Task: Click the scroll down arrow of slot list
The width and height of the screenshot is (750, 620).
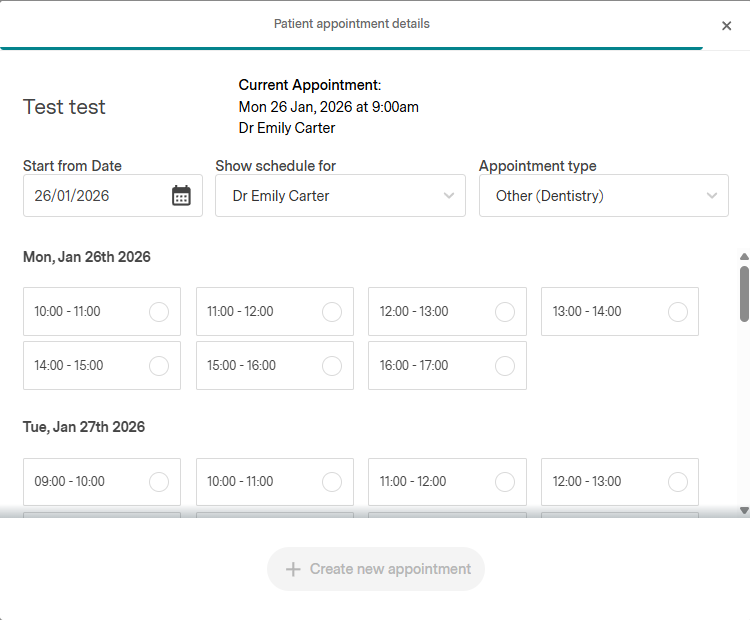Action: pos(743,510)
